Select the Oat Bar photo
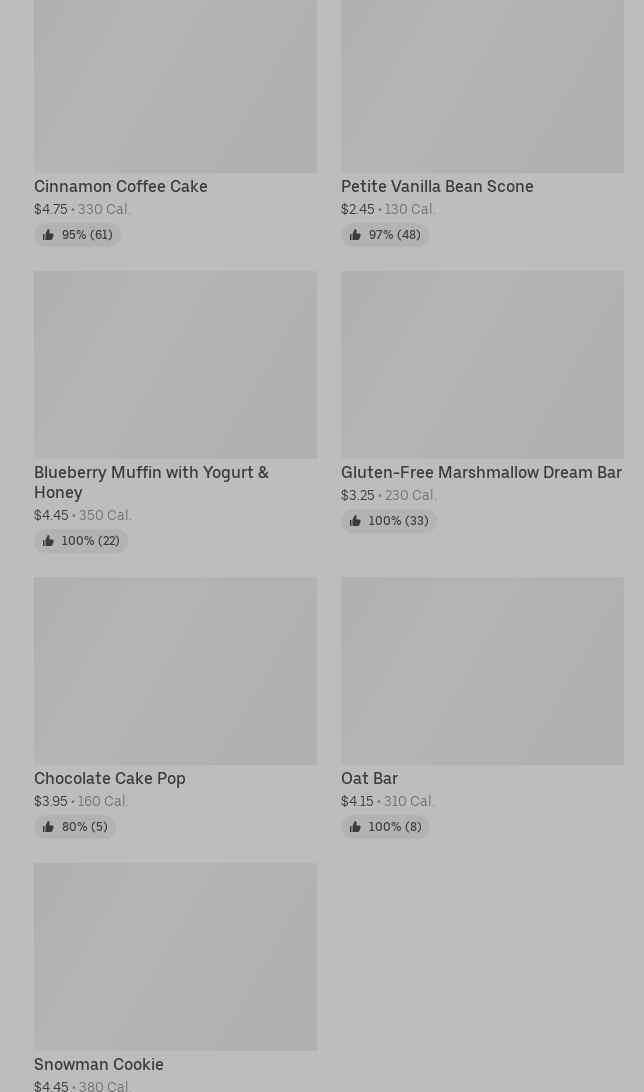This screenshot has width=644, height=1092. [482, 670]
